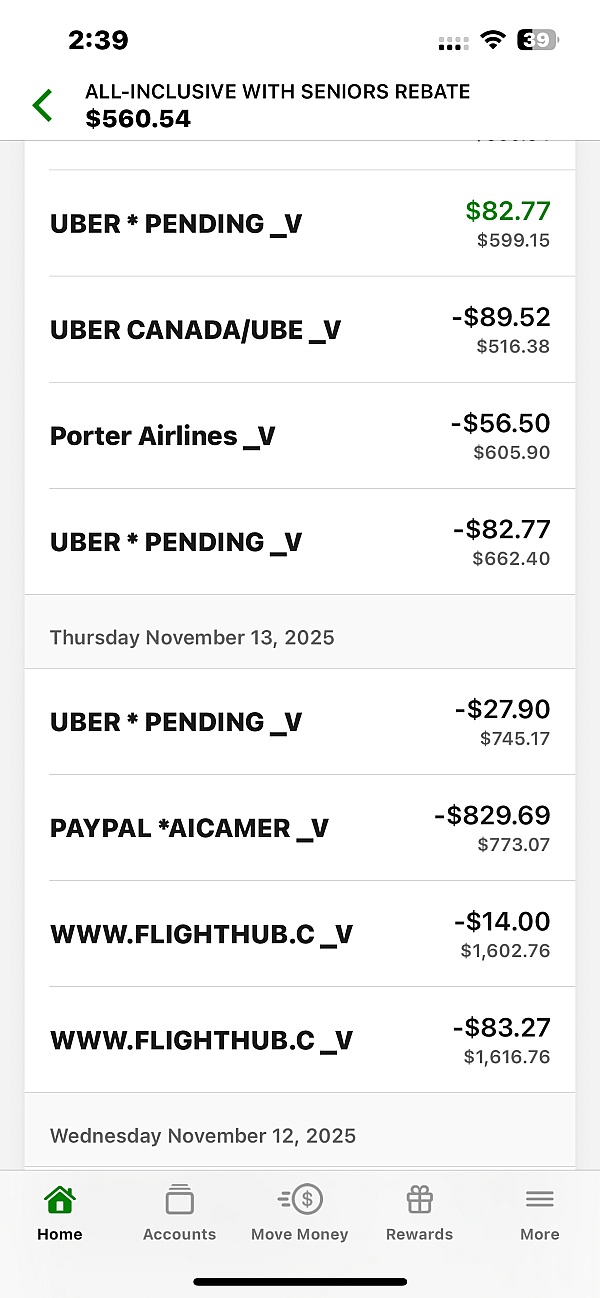This screenshot has height=1298, width=600.
Task: Tap the green back arrow
Action: click(42, 105)
